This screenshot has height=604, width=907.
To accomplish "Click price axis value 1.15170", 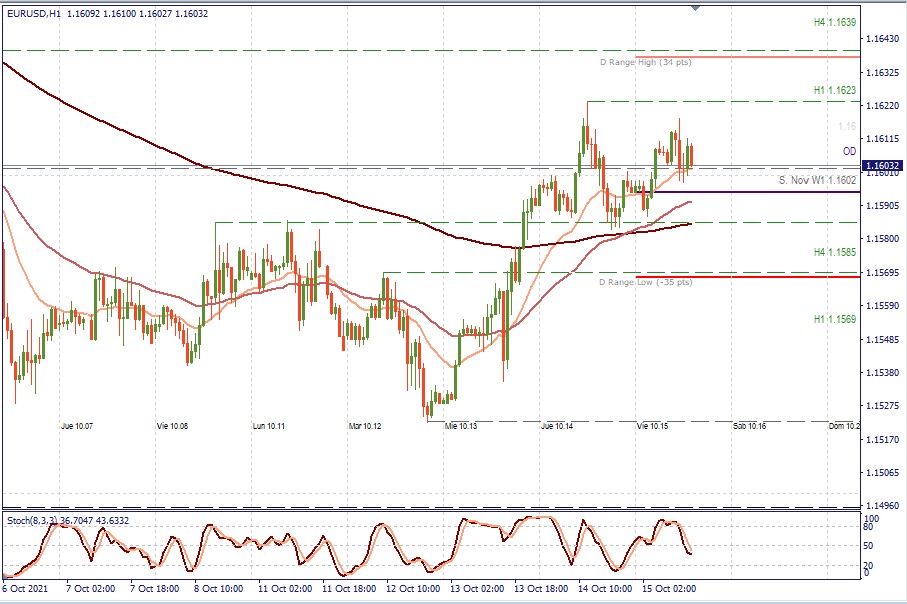I will [883, 439].
